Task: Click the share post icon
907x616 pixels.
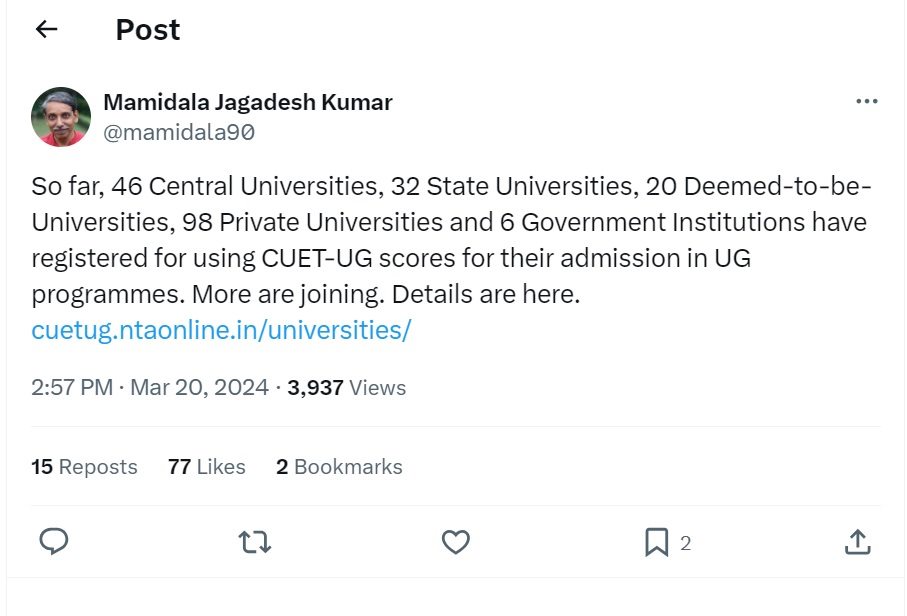Action: pos(856,542)
